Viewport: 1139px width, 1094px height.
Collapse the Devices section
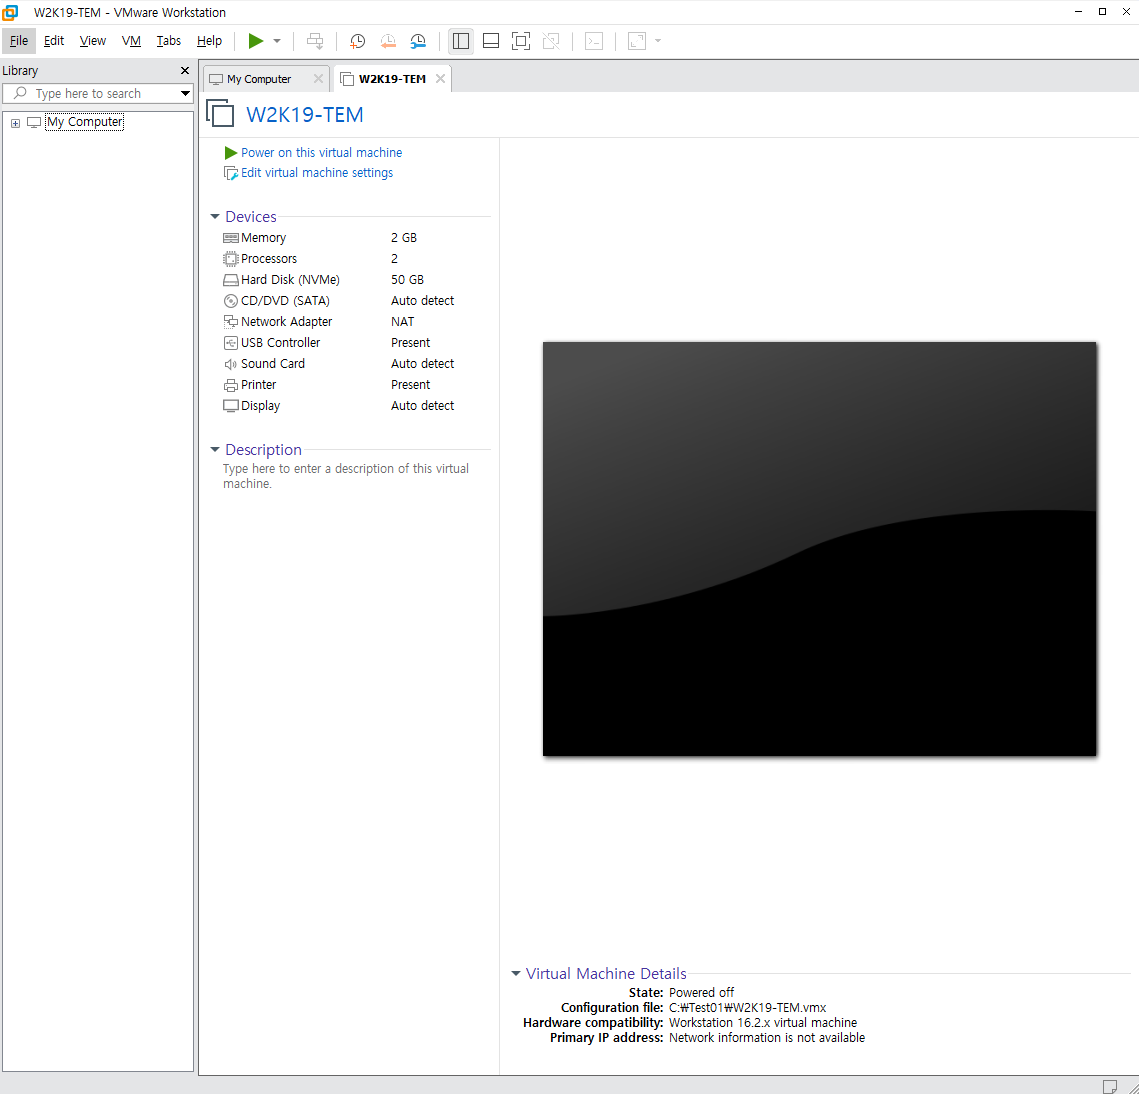click(x=215, y=216)
